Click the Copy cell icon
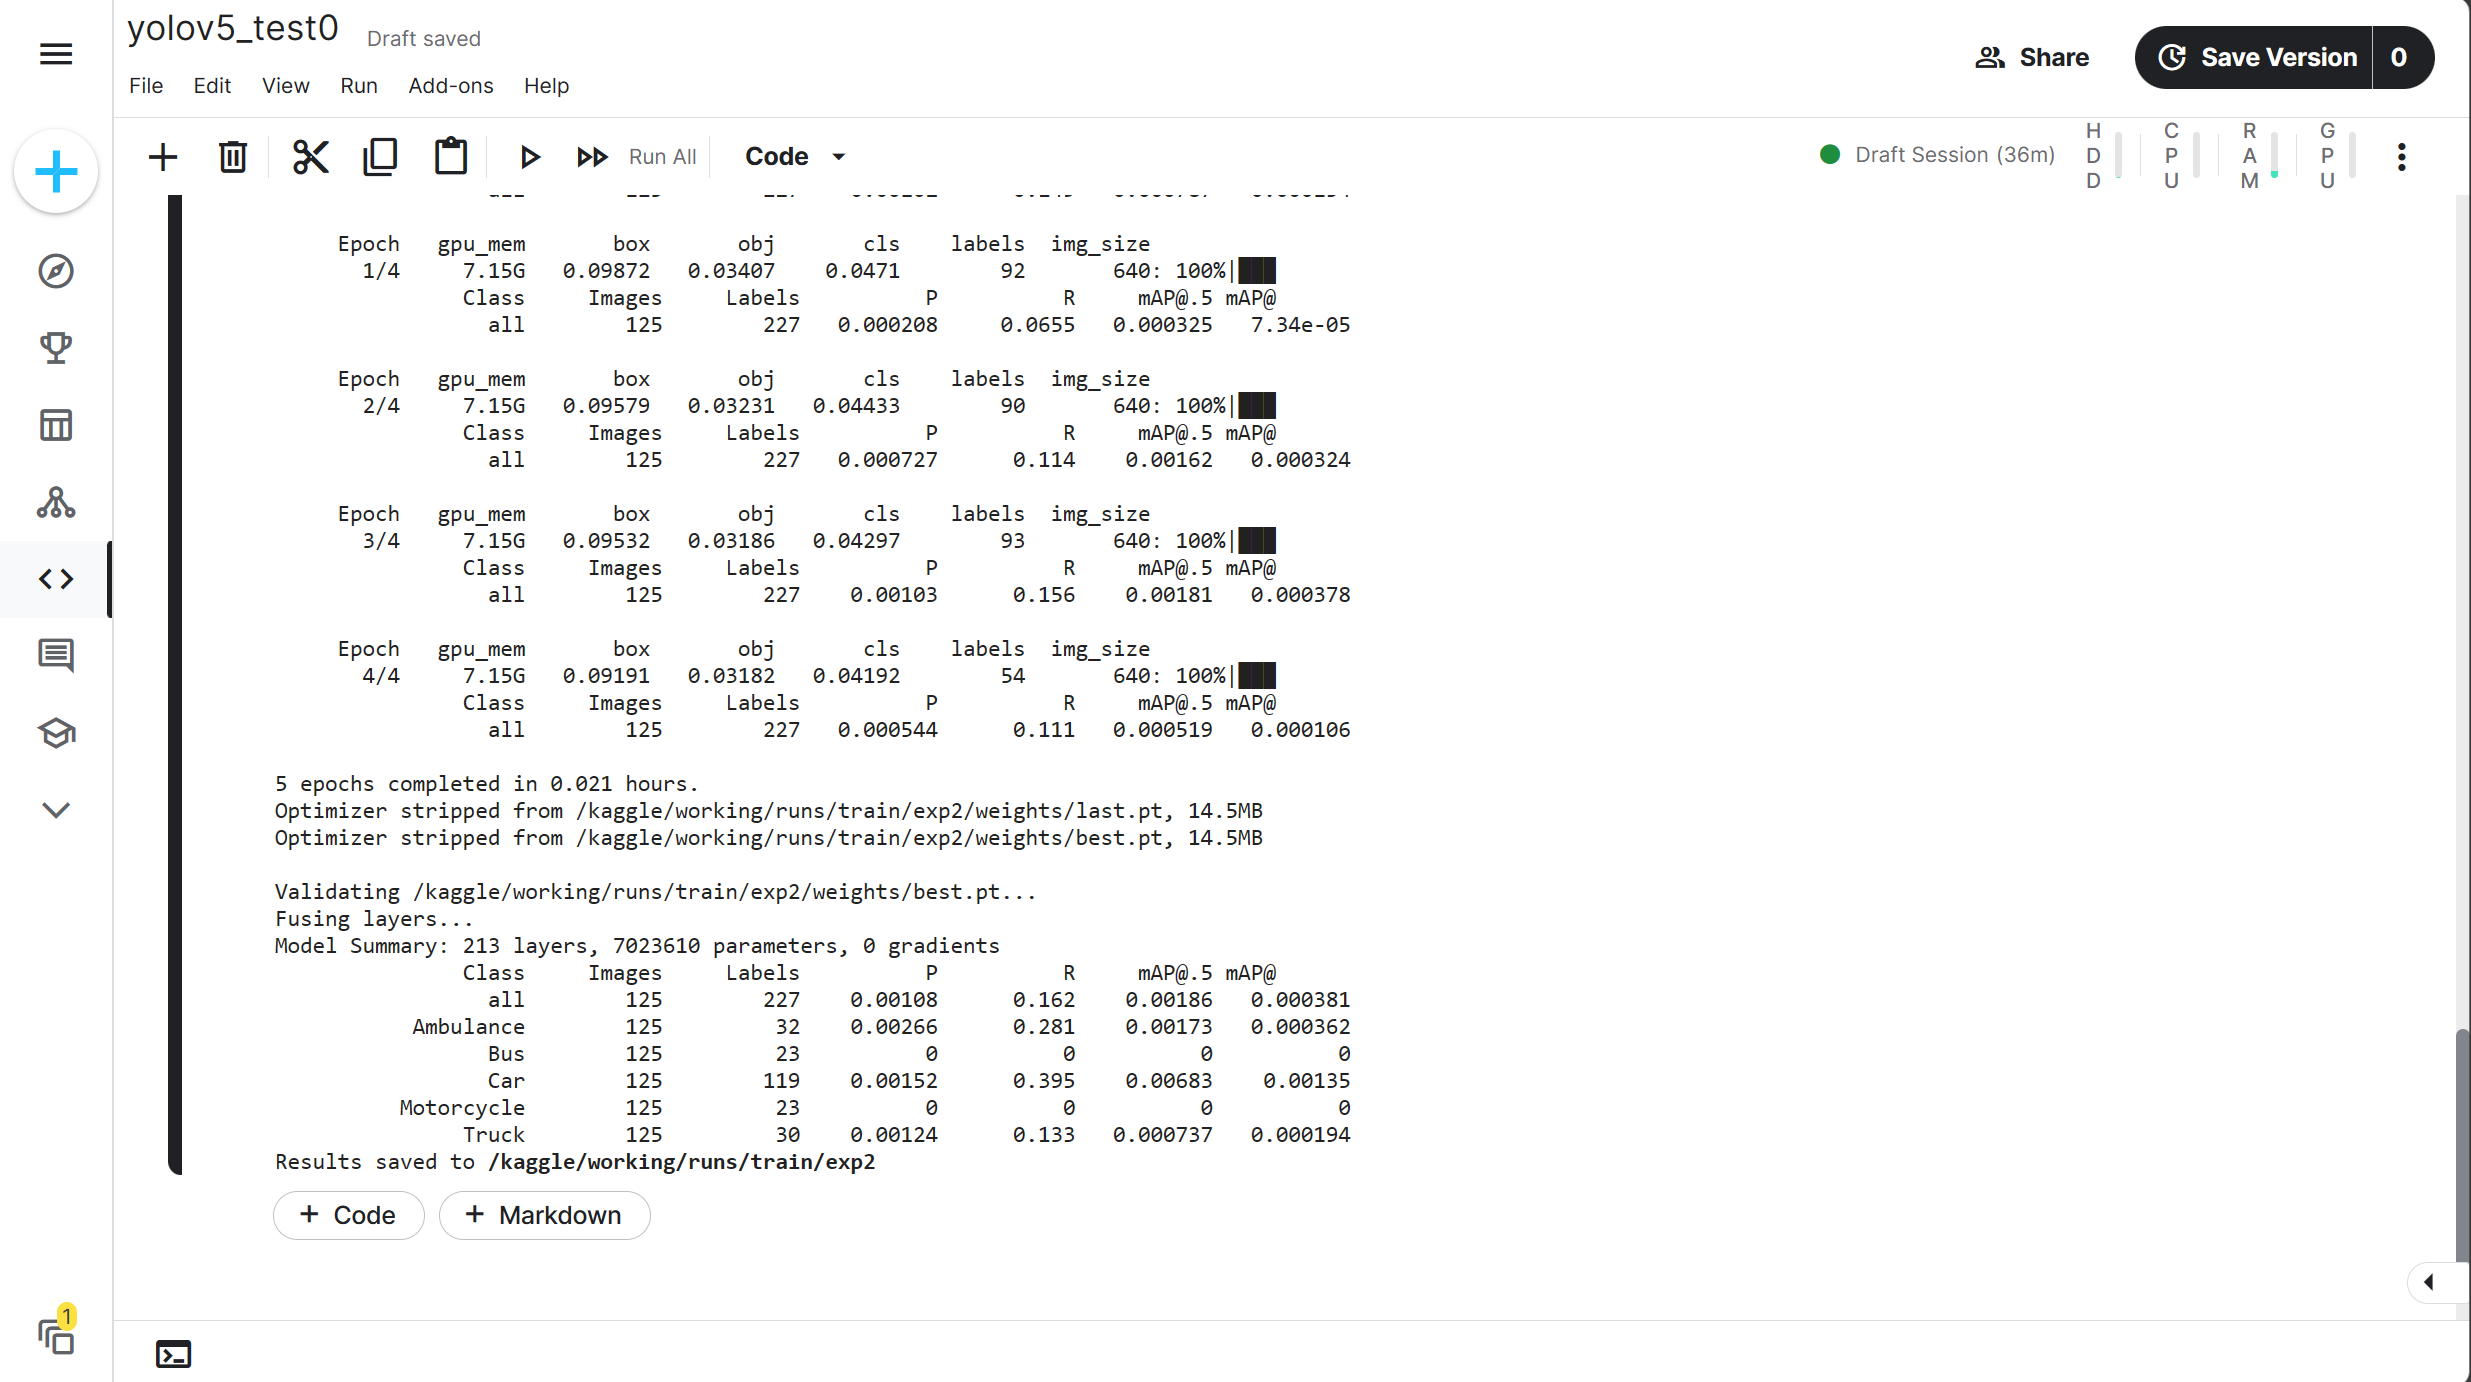 [x=378, y=156]
